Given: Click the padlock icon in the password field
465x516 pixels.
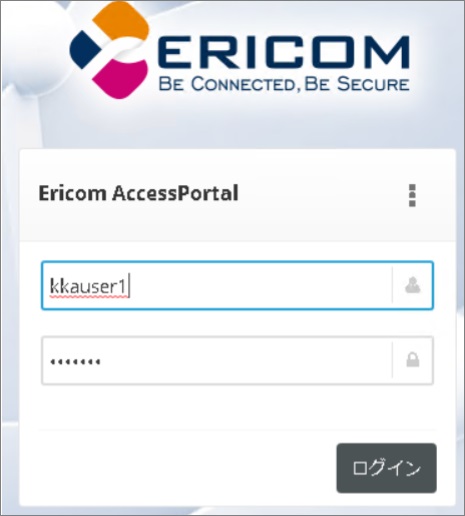Looking at the screenshot, I should pos(413,360).
